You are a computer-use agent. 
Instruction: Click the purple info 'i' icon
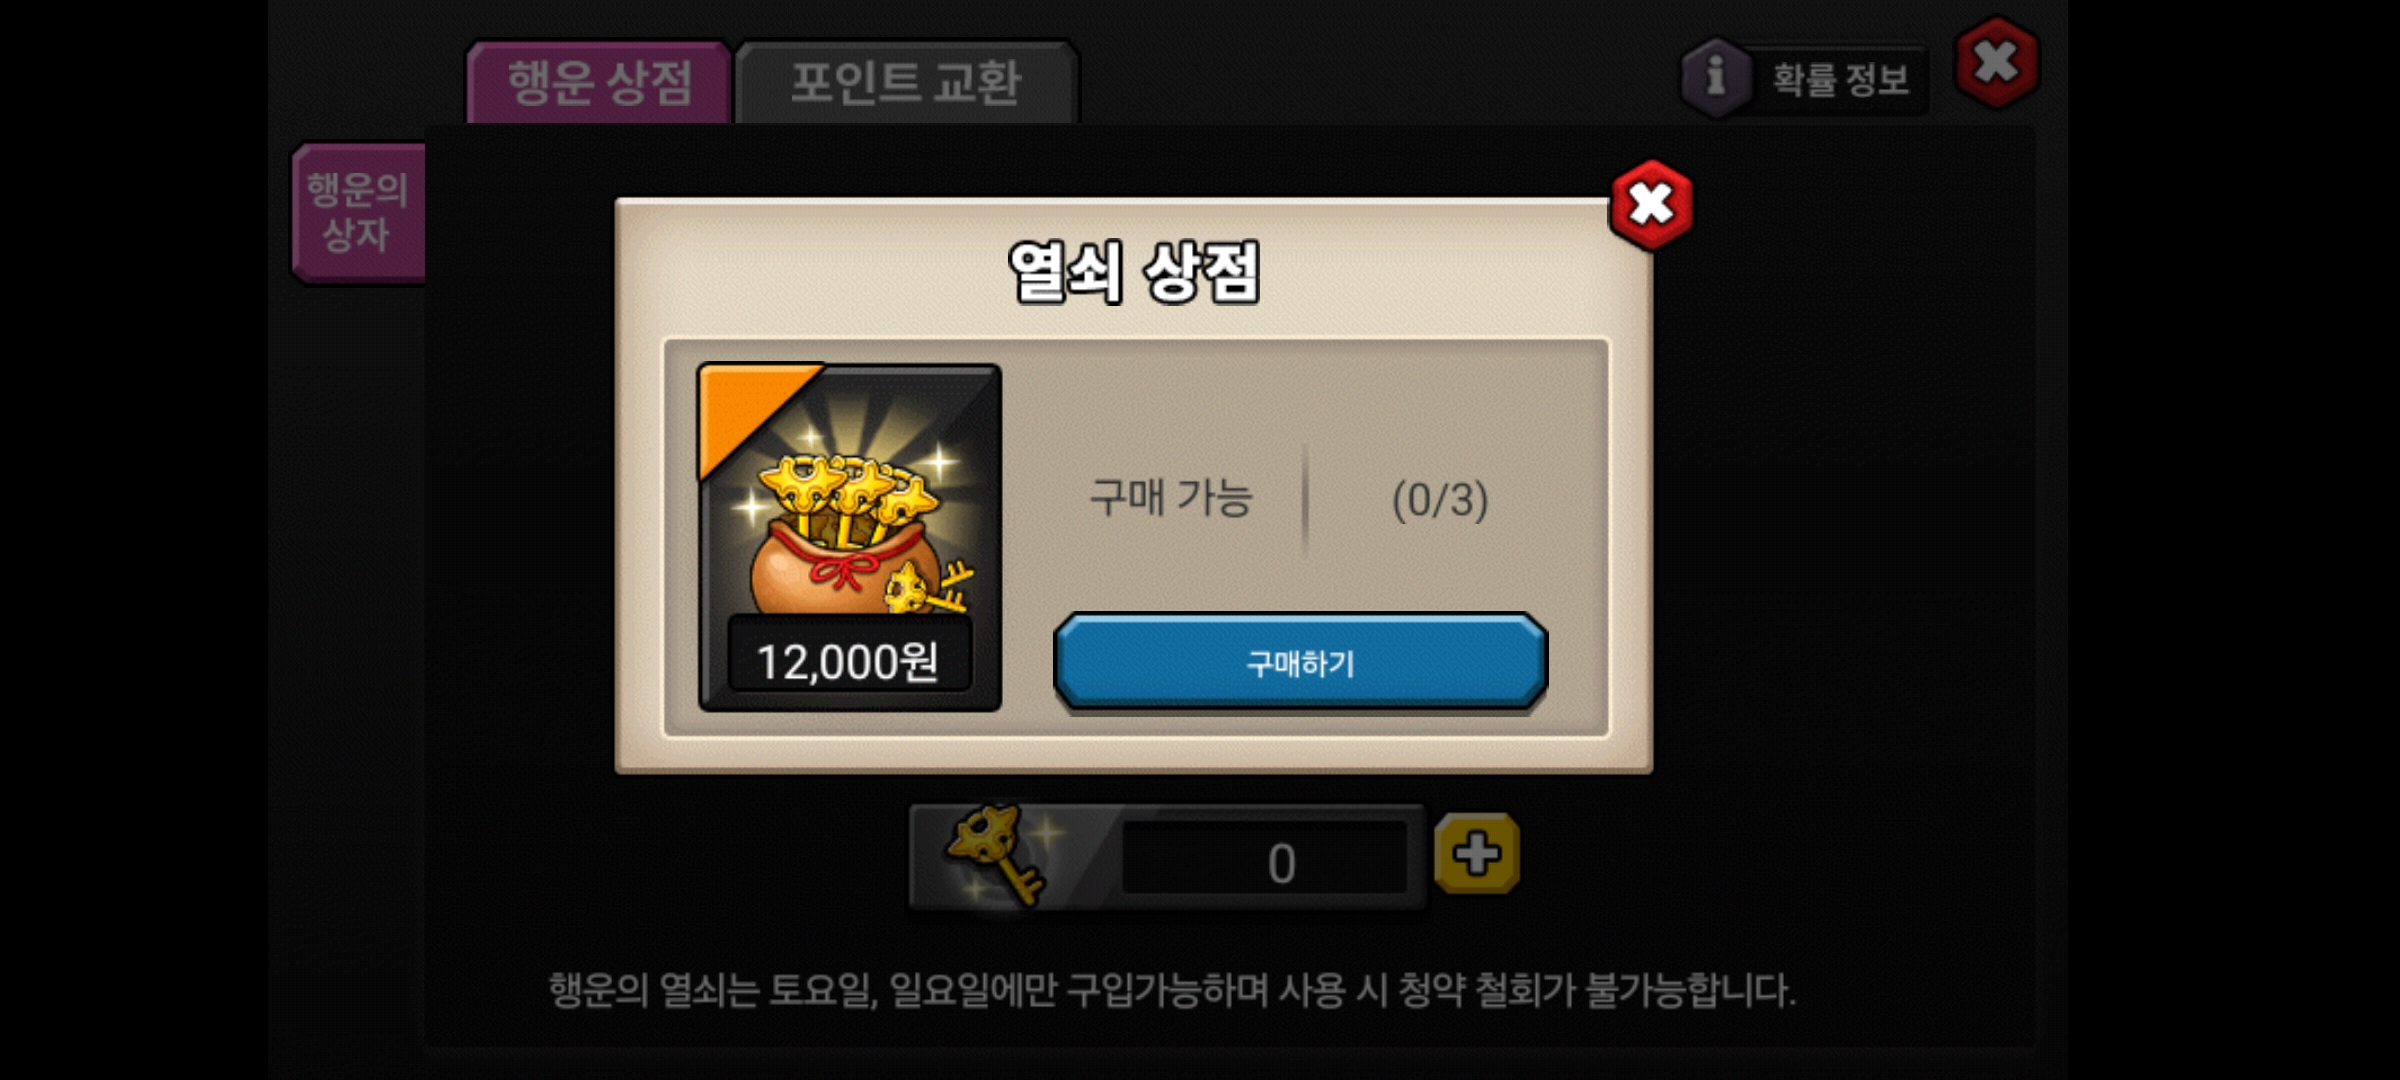click(x=1716, y=78)
